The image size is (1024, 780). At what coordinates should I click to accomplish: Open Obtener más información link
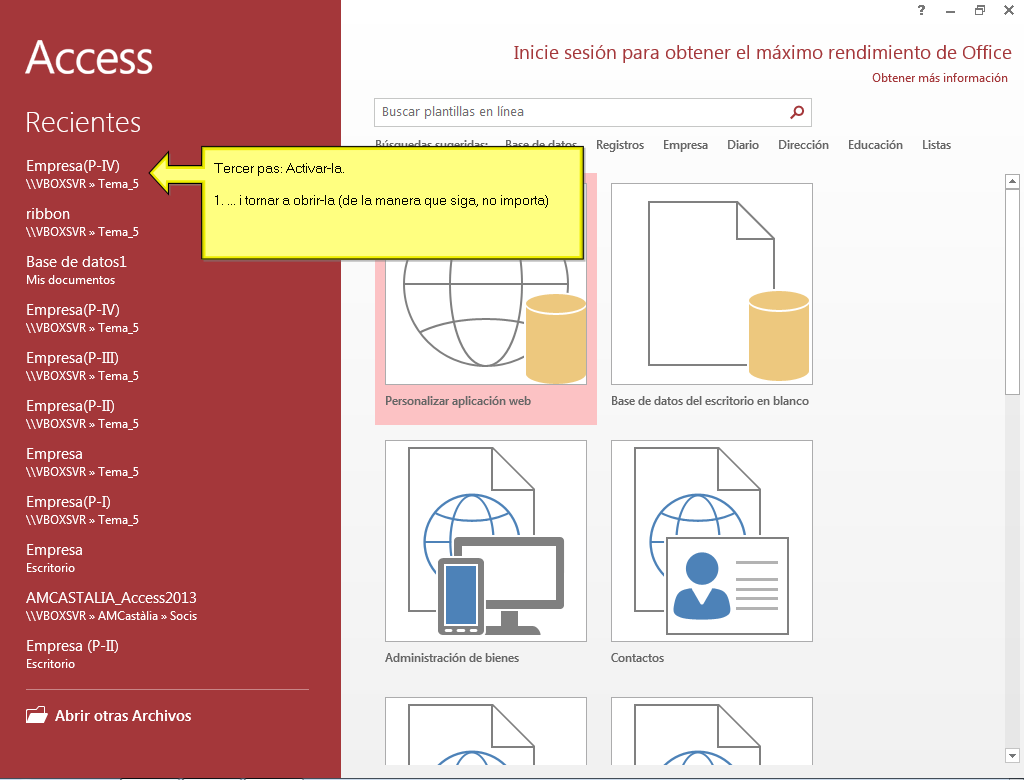(x=940, y=78)
